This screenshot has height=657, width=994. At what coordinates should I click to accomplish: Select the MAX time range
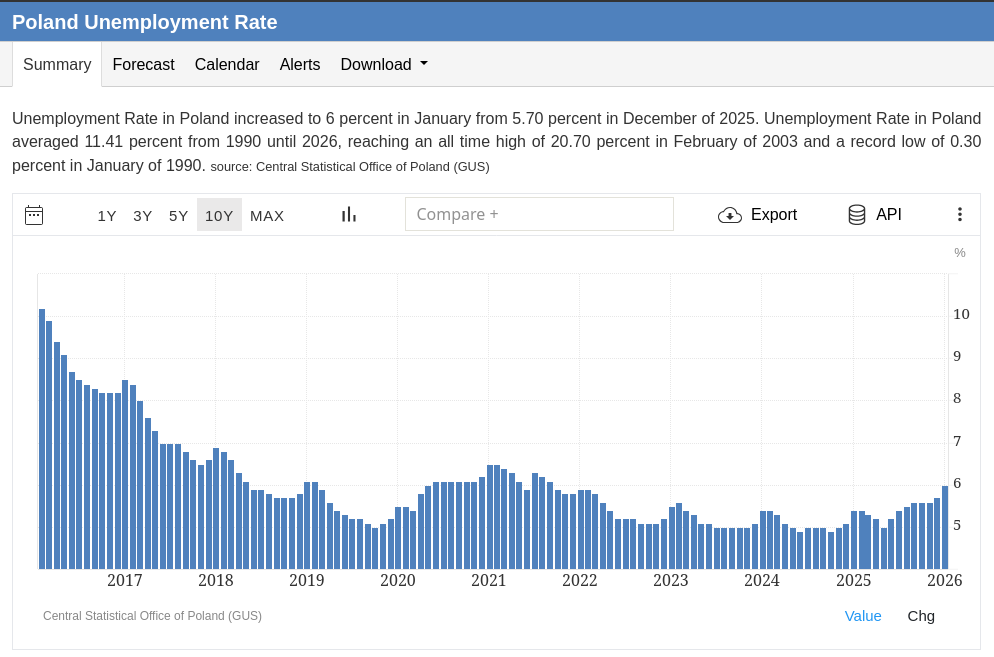click(267, 216)
